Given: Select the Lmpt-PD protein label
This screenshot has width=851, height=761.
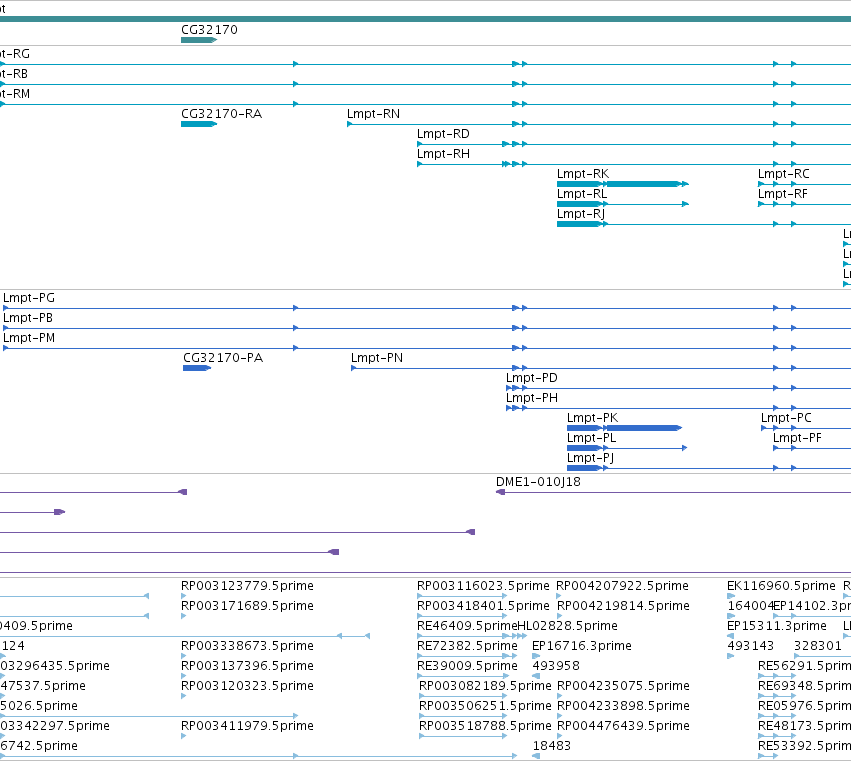Looking at the screenshot, I should (x=531, y=378).
